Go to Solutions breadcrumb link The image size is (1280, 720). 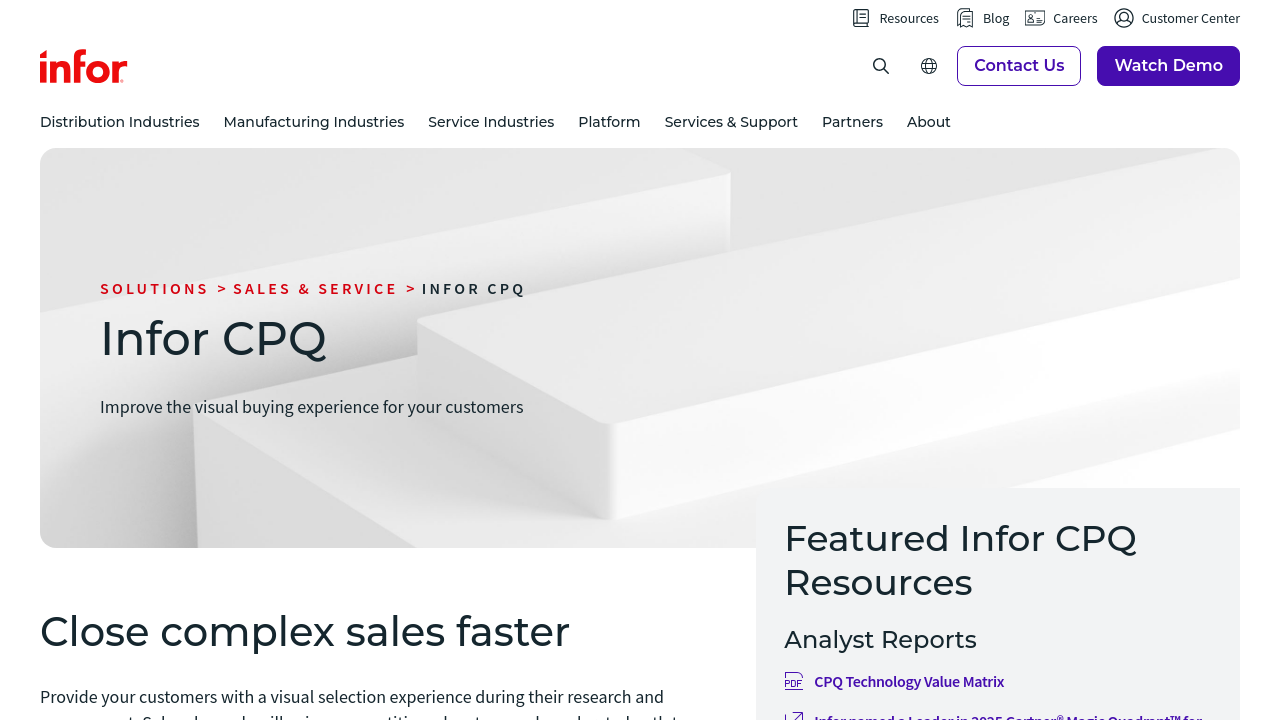tap(154, 289)
